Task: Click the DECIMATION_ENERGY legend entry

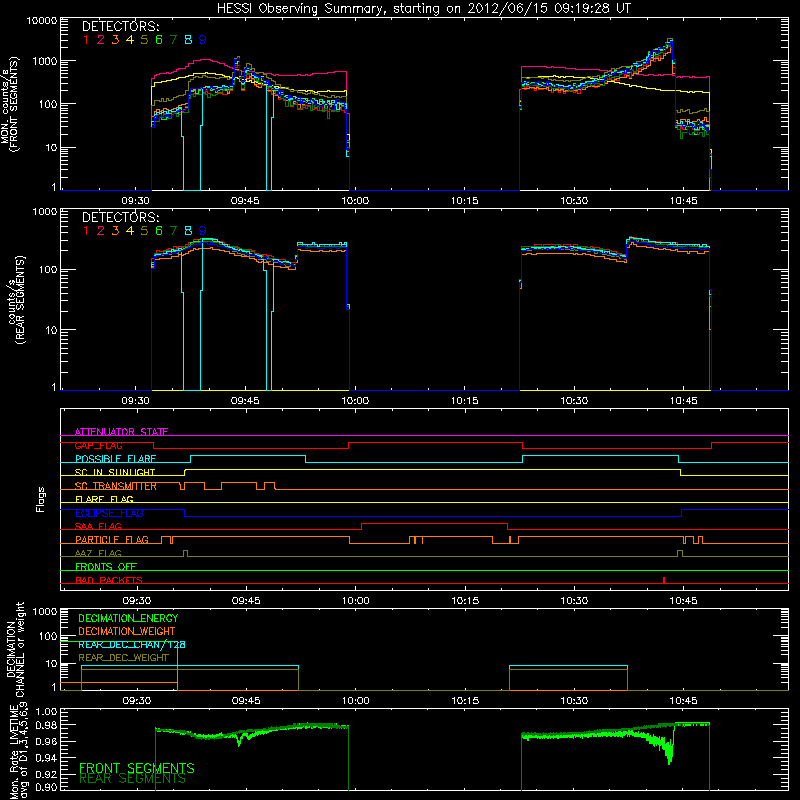Action: [x=128, y=618]
